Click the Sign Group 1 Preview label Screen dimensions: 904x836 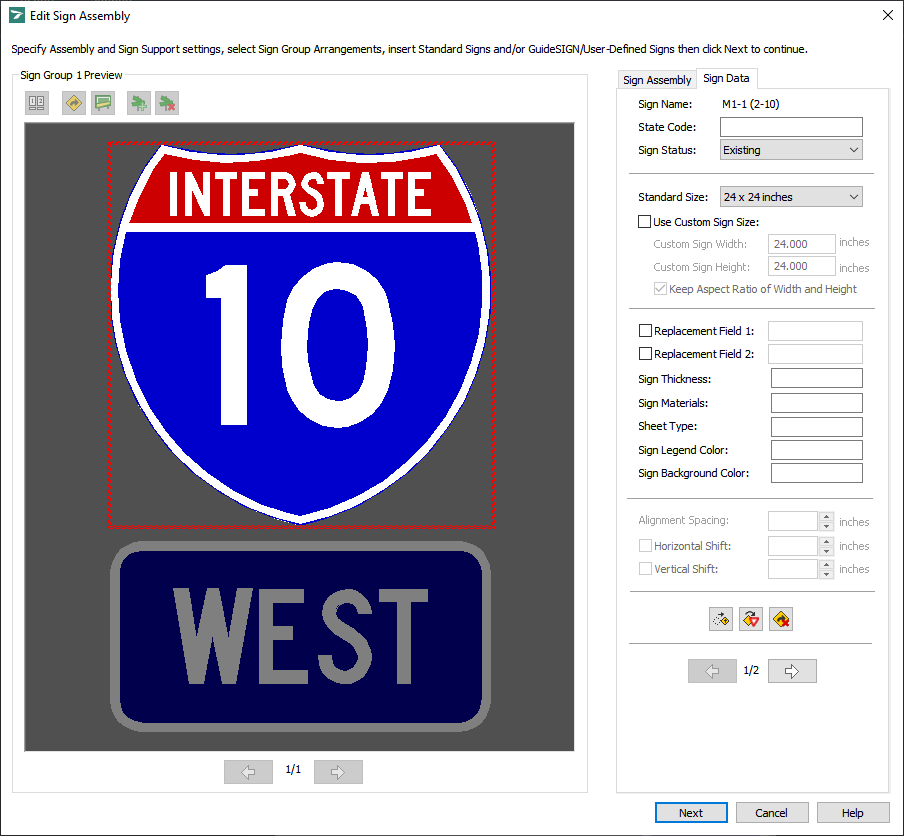coord(71,76)
